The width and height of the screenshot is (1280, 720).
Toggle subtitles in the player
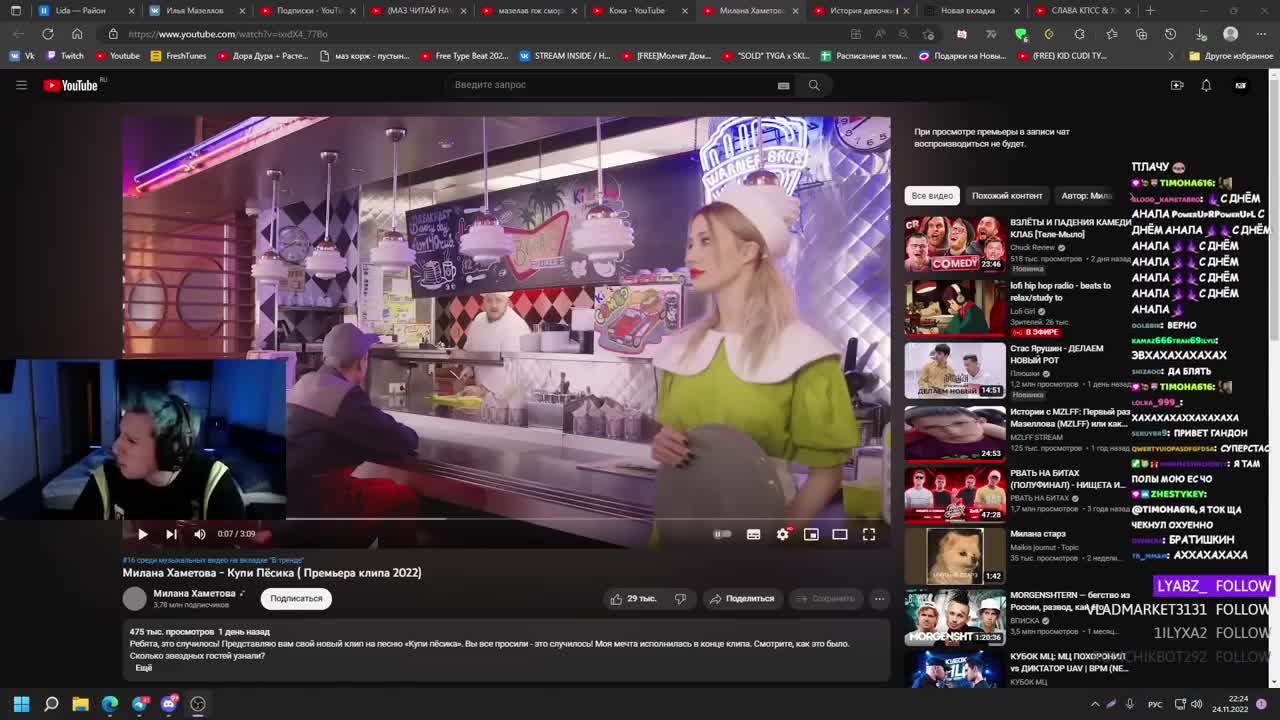click(x=753, y=534)
